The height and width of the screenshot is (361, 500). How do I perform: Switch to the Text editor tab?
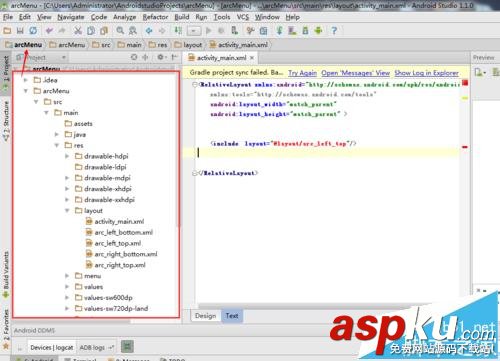tap(232, 316)
